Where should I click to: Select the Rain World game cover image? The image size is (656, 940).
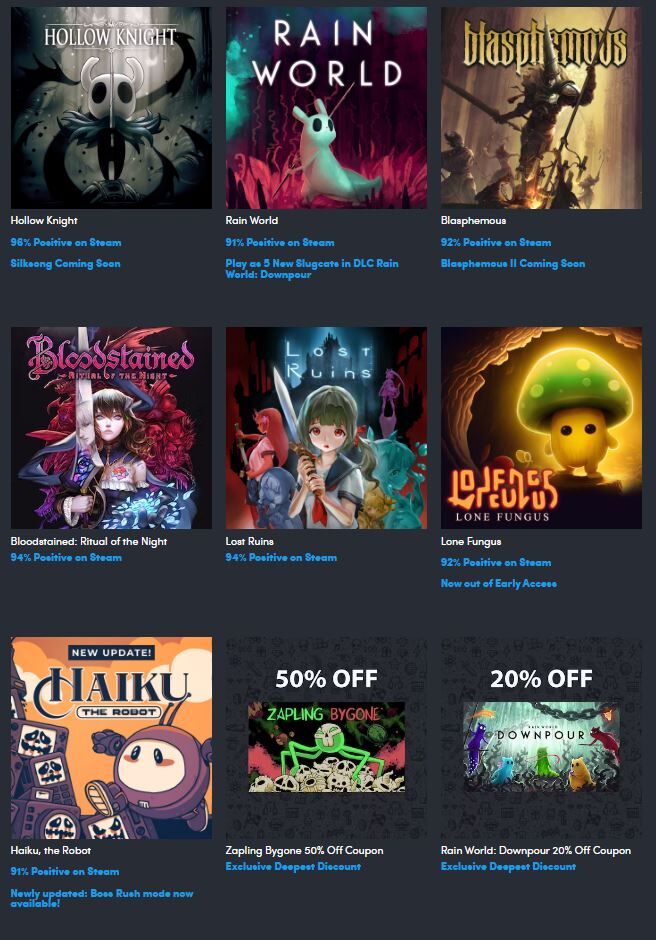(x=326, y=108)
